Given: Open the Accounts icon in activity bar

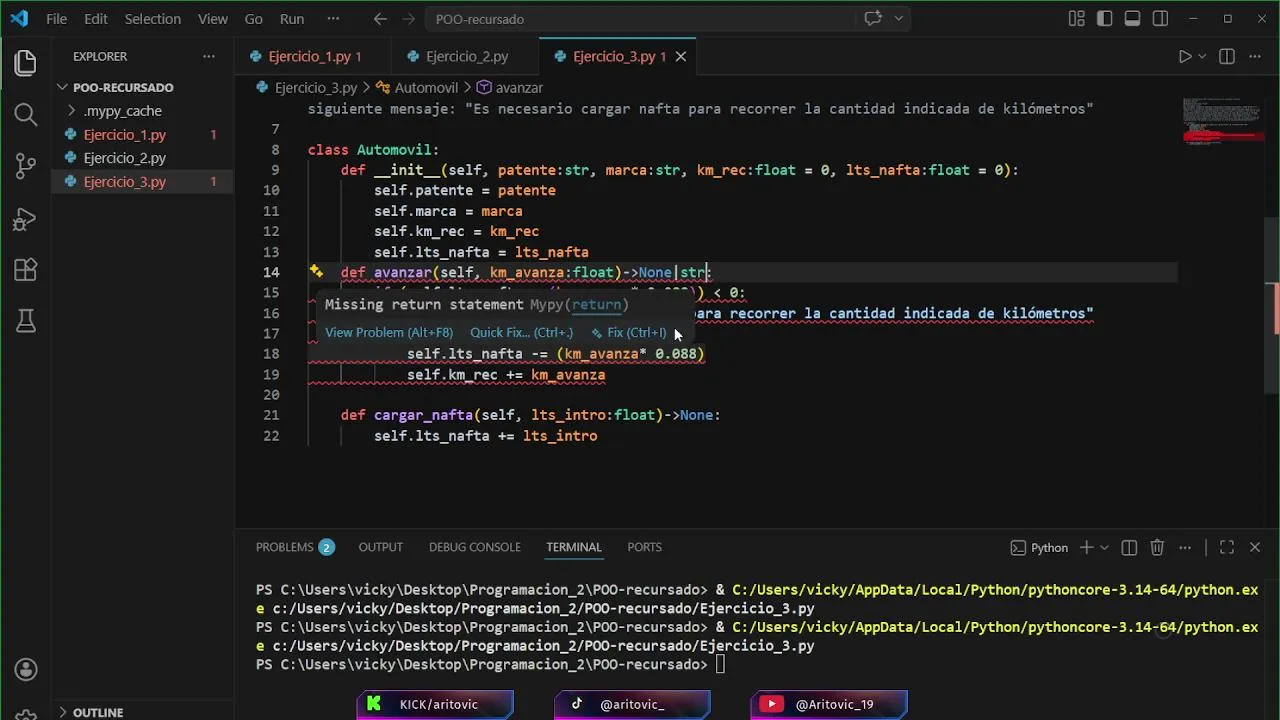Looking at the screenshot, I should (26, 669).
